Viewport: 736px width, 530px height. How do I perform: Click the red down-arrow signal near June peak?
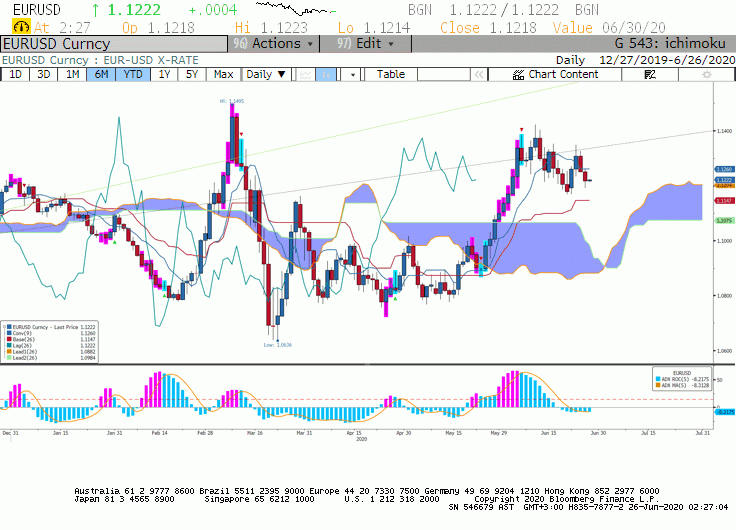521,130
